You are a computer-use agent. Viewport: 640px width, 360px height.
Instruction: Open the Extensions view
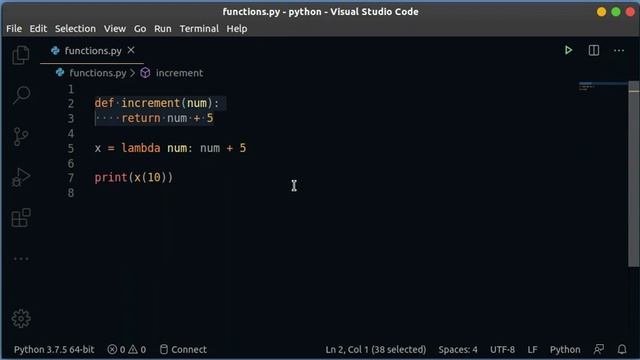click(21, 218)
